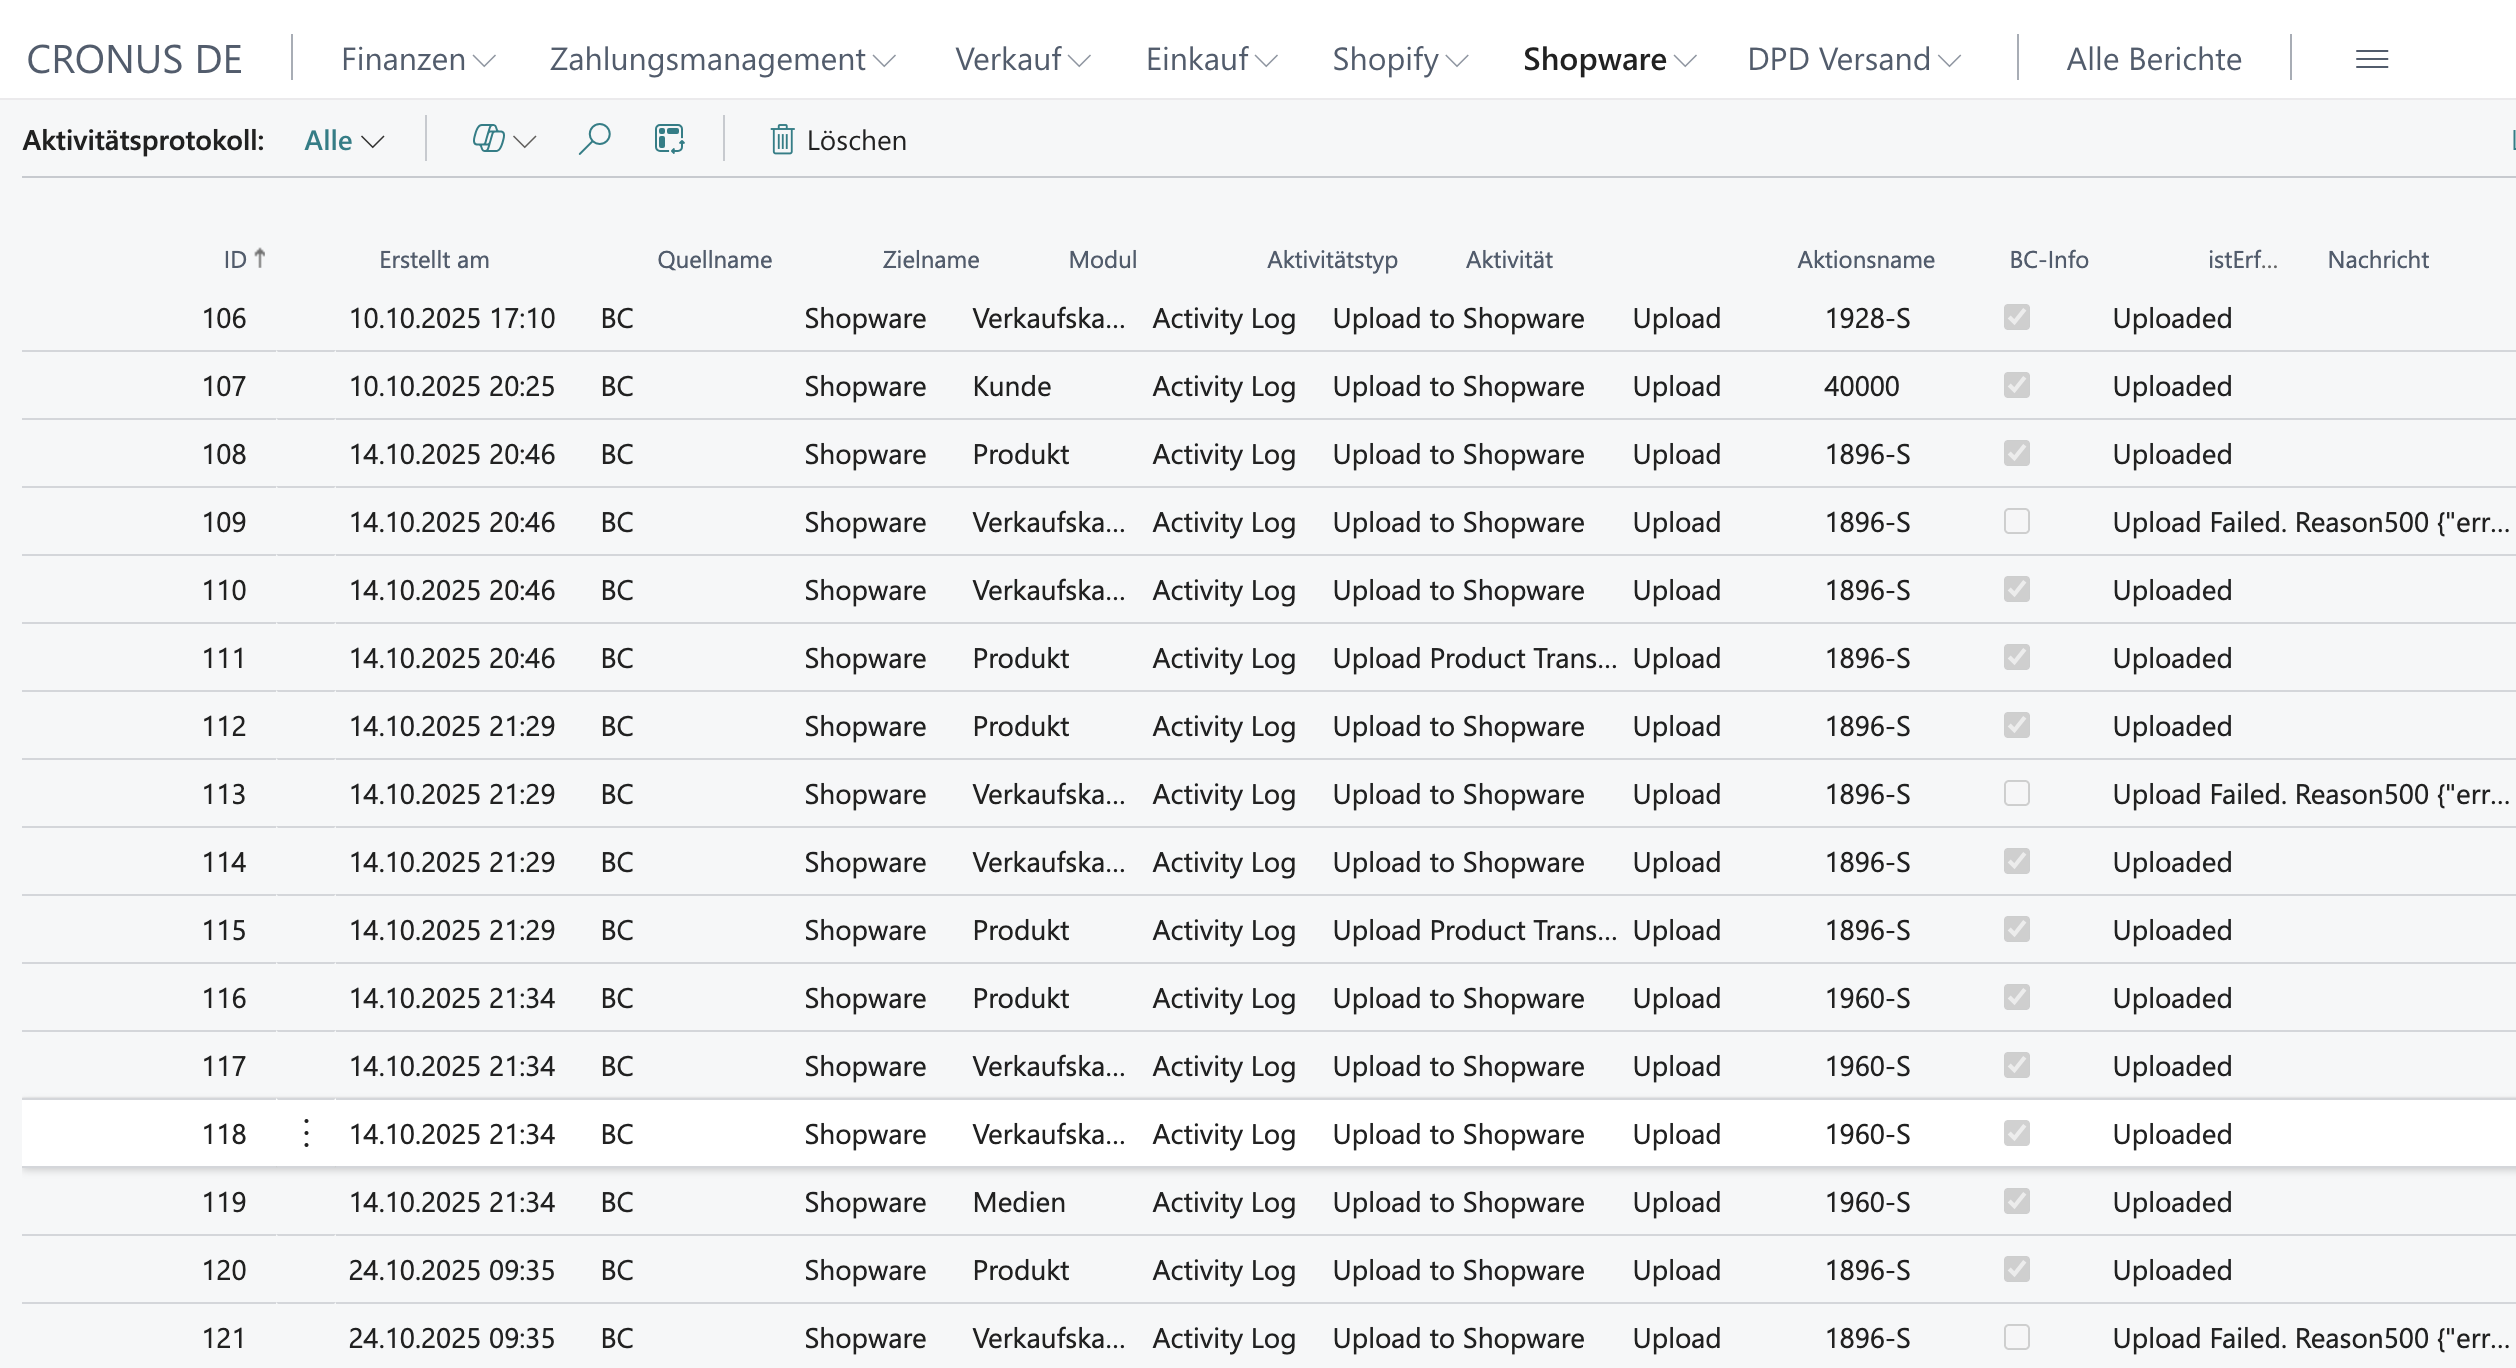Select ID cell 109
Image resolution: width=2516 pixels, height=1368 pixels.
coord(224,522)
